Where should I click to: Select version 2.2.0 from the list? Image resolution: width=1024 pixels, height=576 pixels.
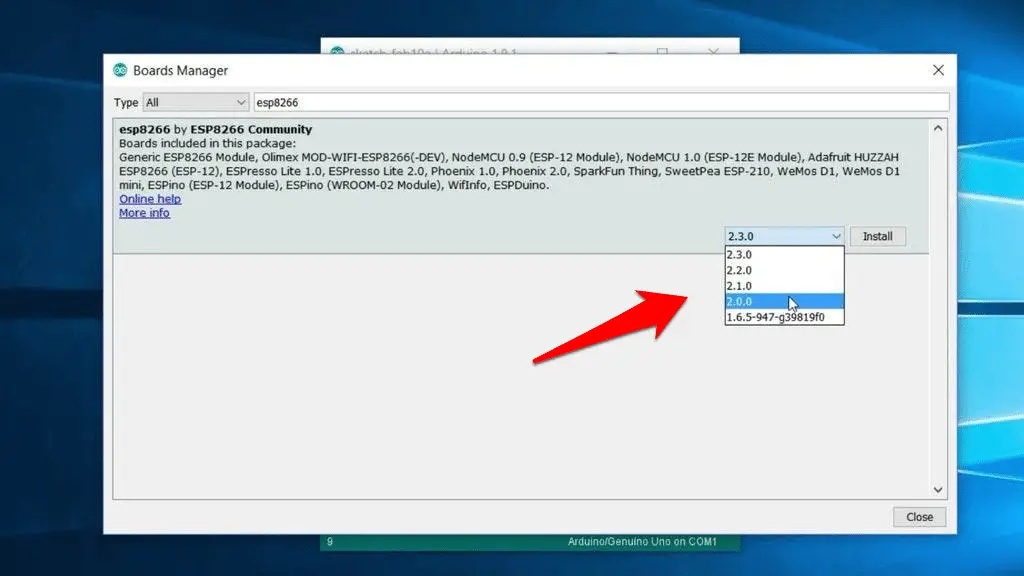pos(784,270)
